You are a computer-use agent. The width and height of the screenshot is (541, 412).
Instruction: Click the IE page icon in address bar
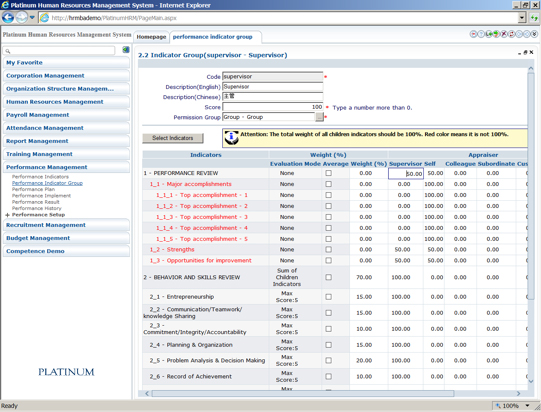pyautogui.click(x=44, y=18)
